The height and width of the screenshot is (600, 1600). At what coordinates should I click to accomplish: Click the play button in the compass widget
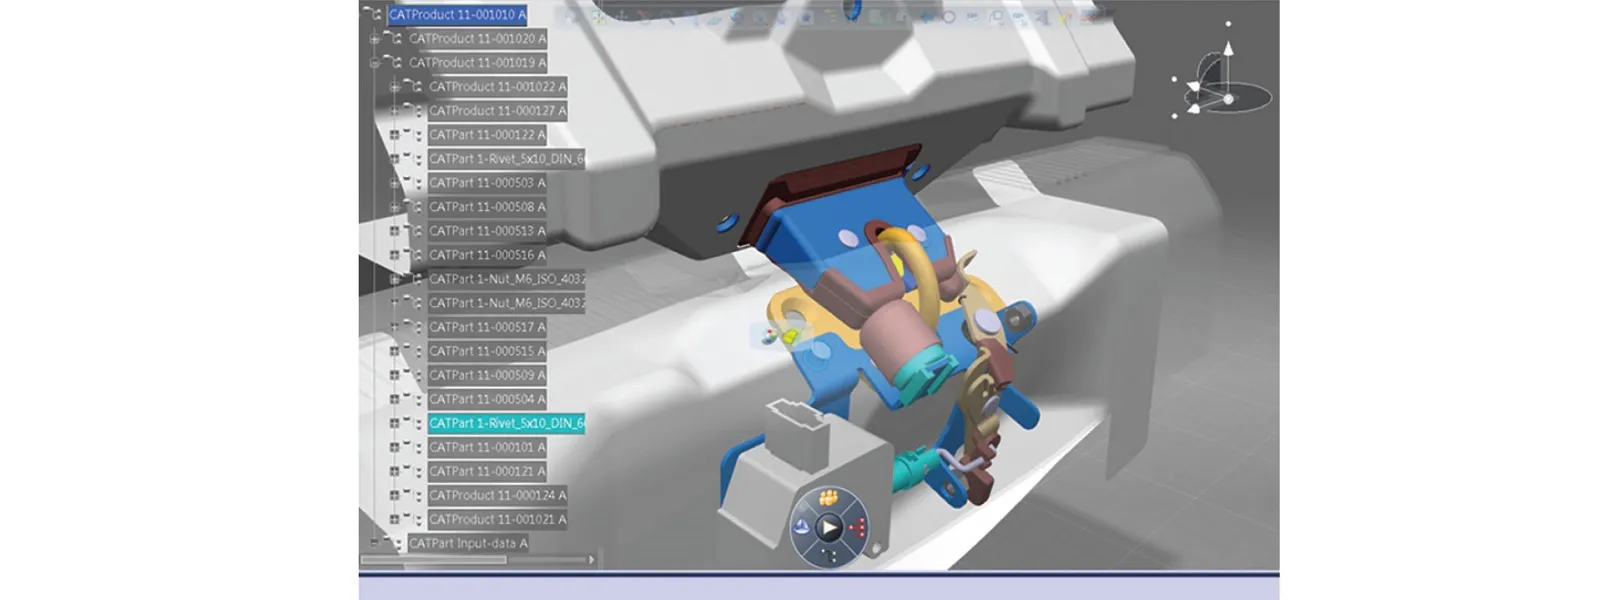click(x=829, y=527)
